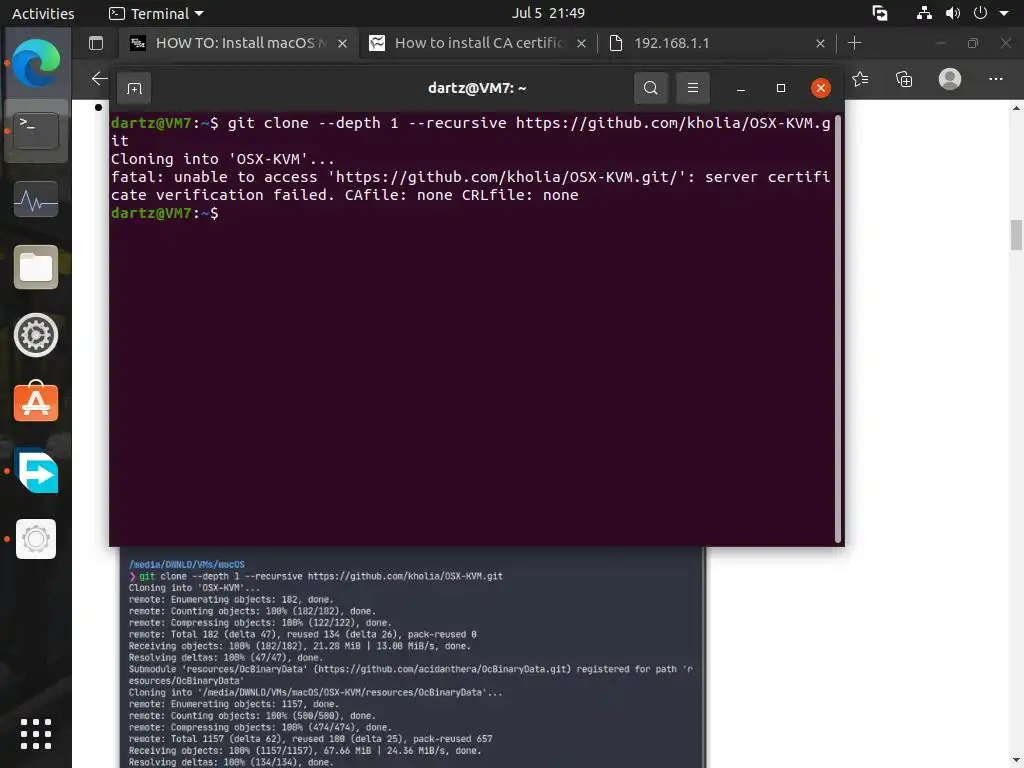The image size is (1024, 768).
Task: Open the blue arrow app in the dock
Action: pyautogui.click(x=36, y=471)
